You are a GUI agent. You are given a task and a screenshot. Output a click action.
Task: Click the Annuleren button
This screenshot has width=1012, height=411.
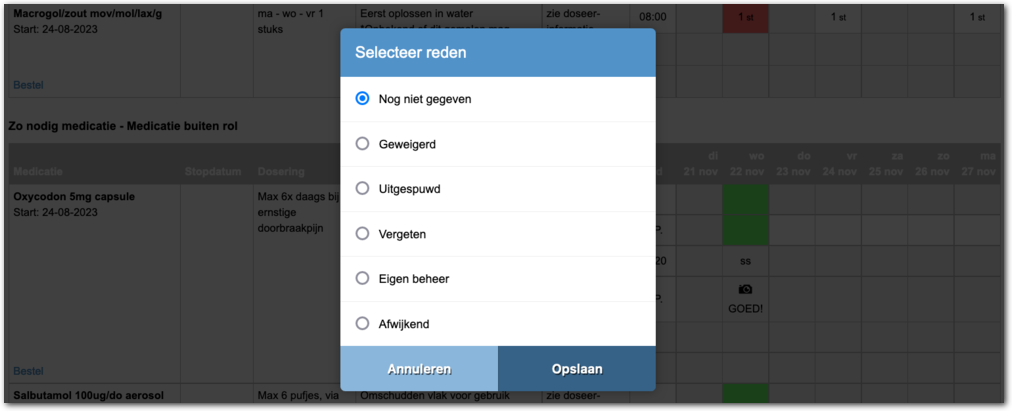419,369
